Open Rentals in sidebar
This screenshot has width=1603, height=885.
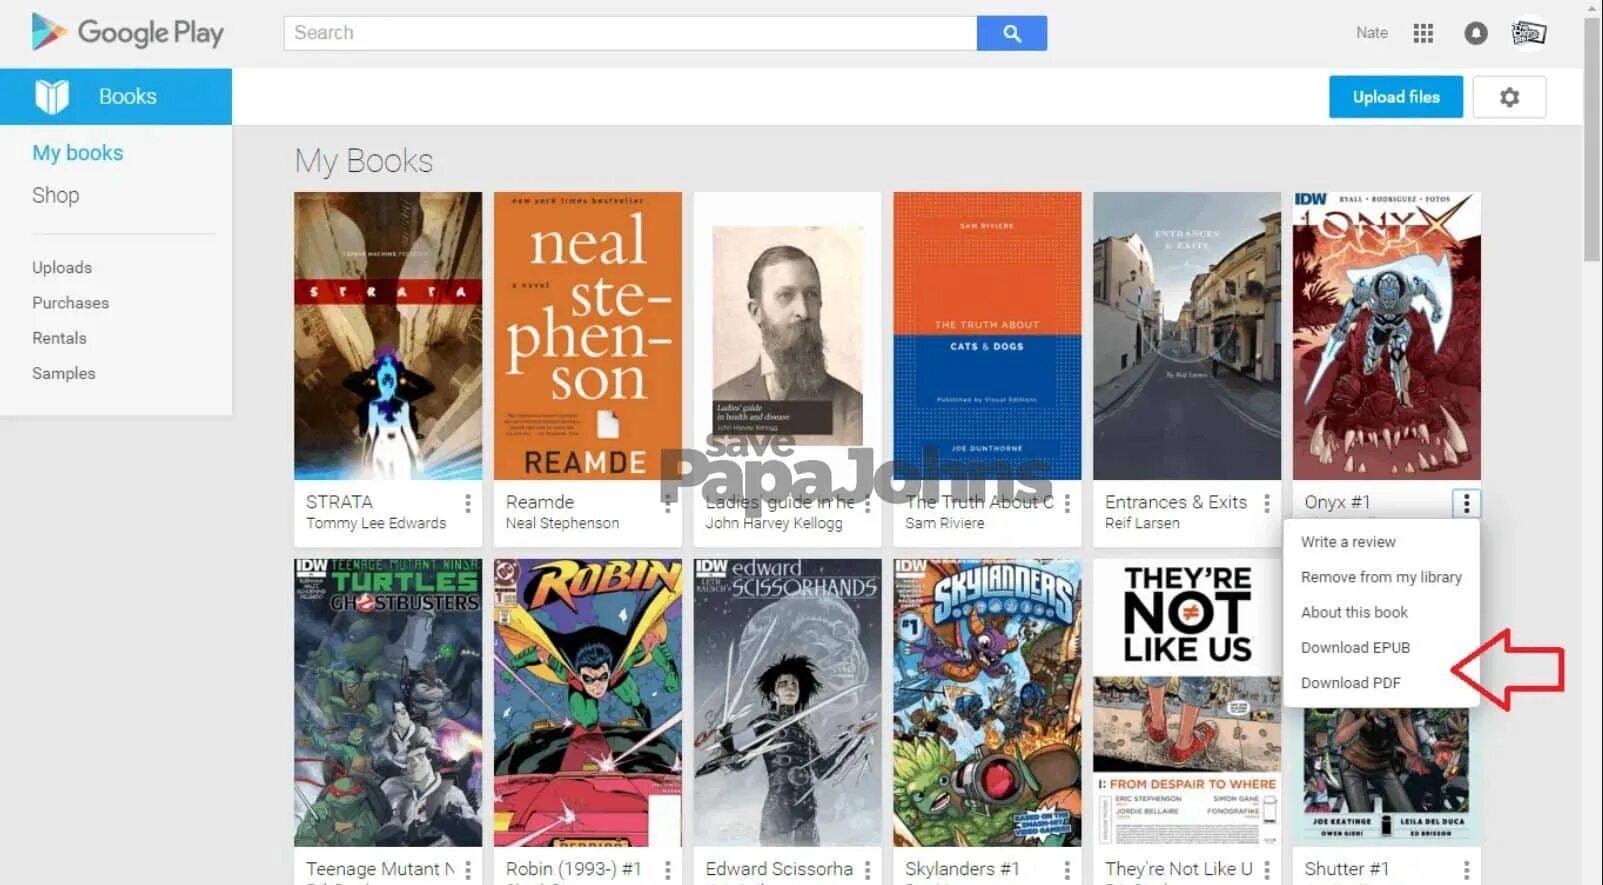point(59,337)
